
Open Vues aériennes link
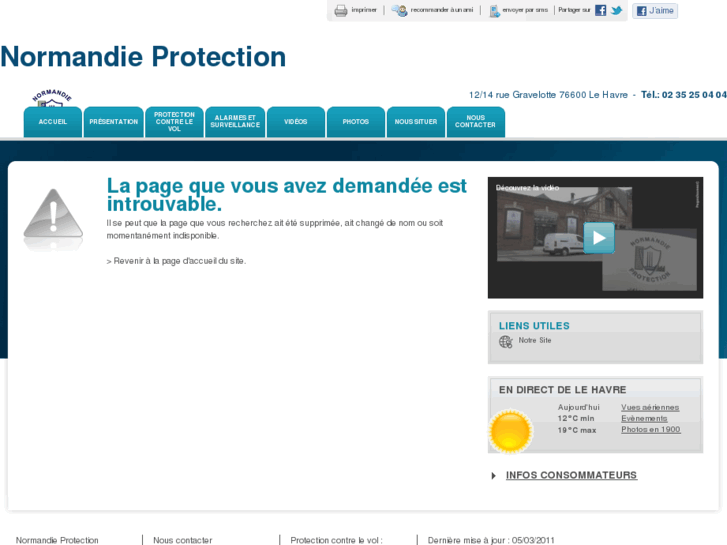[x=650, y=407]
